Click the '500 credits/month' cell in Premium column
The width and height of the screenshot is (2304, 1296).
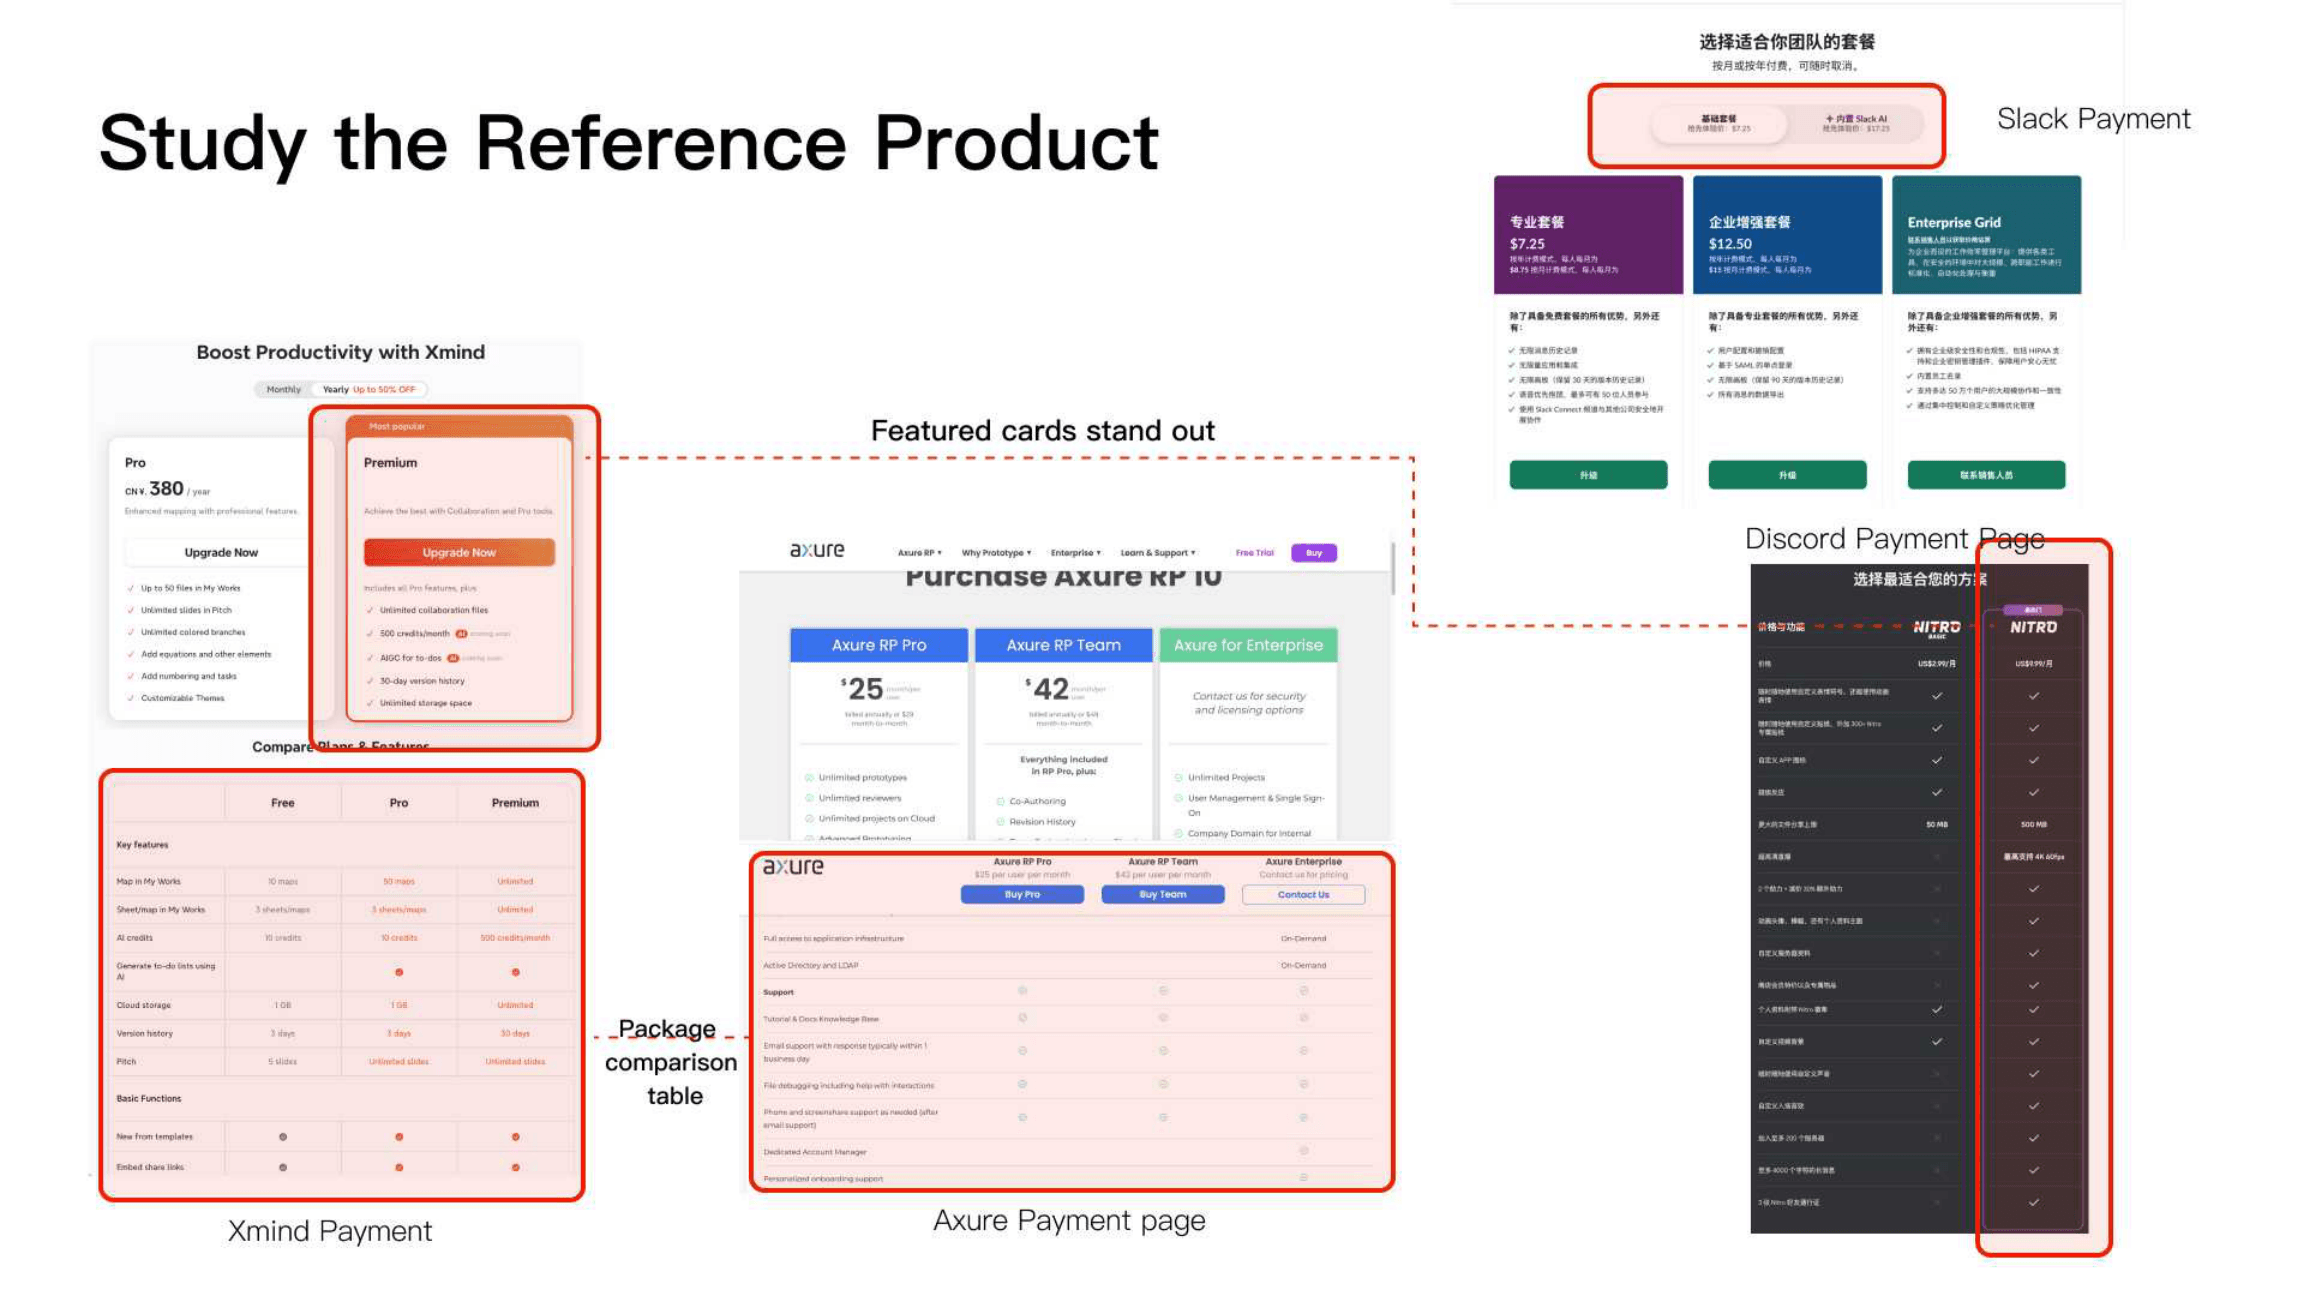point(515,938)
